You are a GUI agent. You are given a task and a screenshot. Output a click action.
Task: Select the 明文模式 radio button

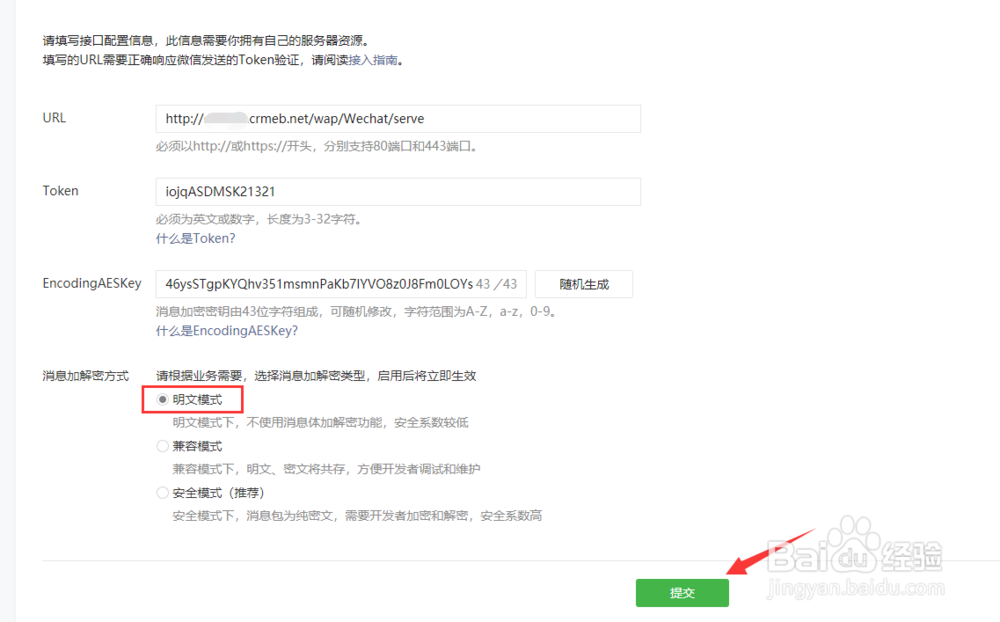click(162, 399)
